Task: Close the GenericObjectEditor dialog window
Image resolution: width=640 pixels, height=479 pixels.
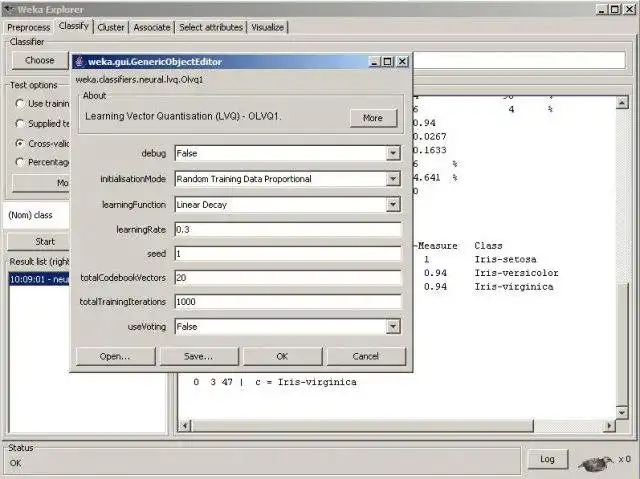Action: pos(402,62)
